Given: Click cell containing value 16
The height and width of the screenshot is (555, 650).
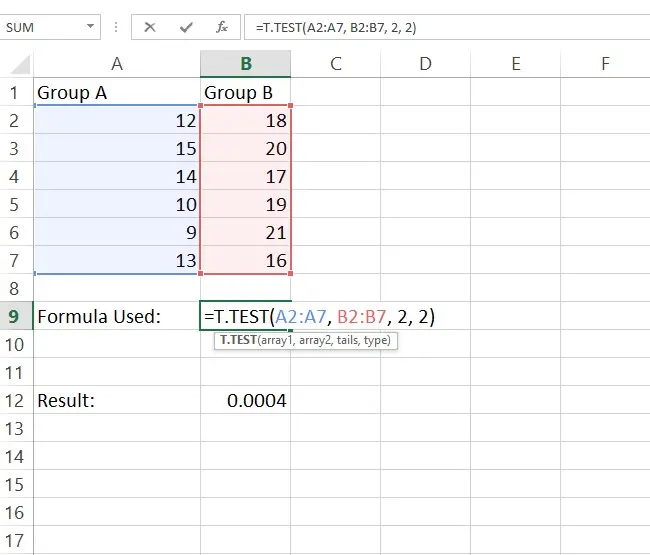Looking at the screenshot, I should click(246, 260).
